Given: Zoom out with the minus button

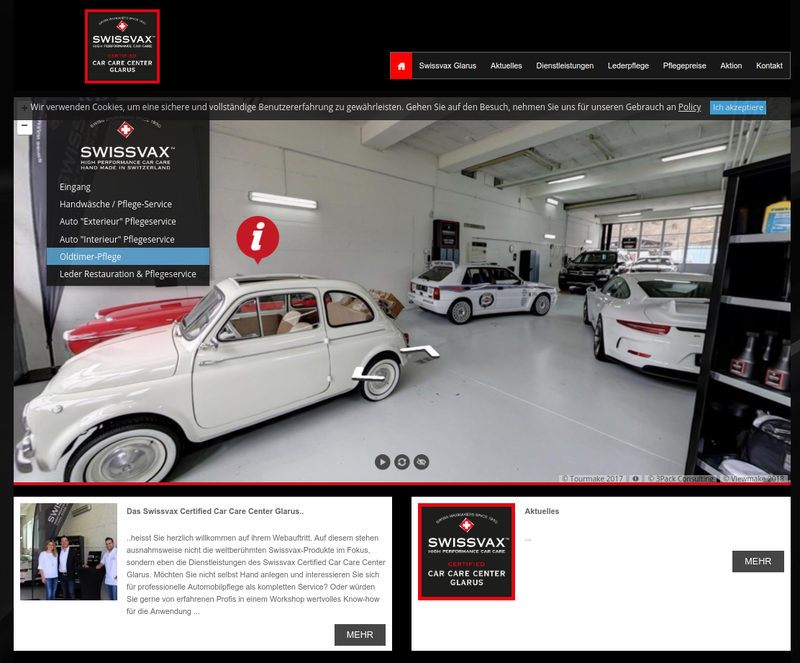Looking at the screenshot, I should click(x=24, y=126).
